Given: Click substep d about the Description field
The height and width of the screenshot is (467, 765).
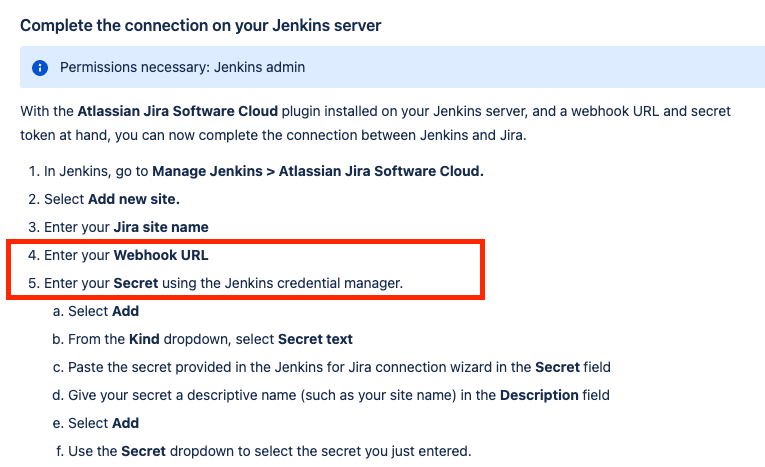Looking at the screenshot, I should tap(339, 395).
